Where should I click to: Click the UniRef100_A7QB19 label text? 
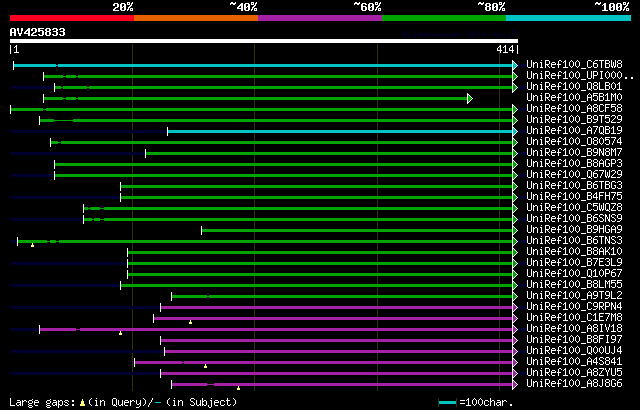574,131
